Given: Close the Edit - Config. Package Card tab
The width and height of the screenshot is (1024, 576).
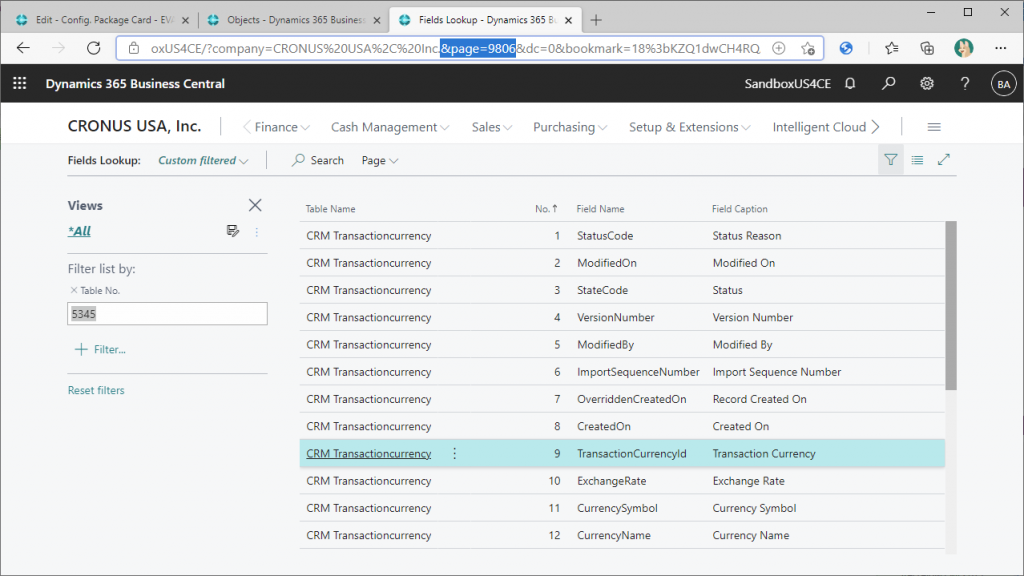Looking at the screenshot, I should click(185, 20).
